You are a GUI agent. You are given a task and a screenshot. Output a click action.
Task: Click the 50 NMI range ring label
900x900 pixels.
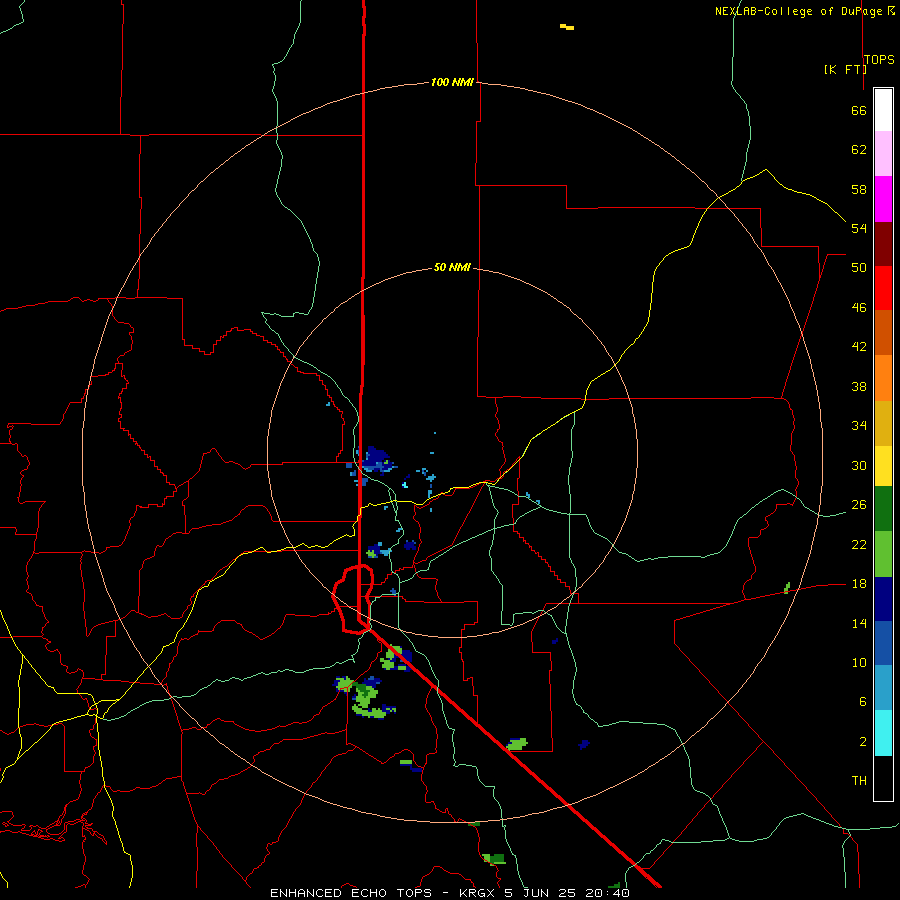(452, 267)
